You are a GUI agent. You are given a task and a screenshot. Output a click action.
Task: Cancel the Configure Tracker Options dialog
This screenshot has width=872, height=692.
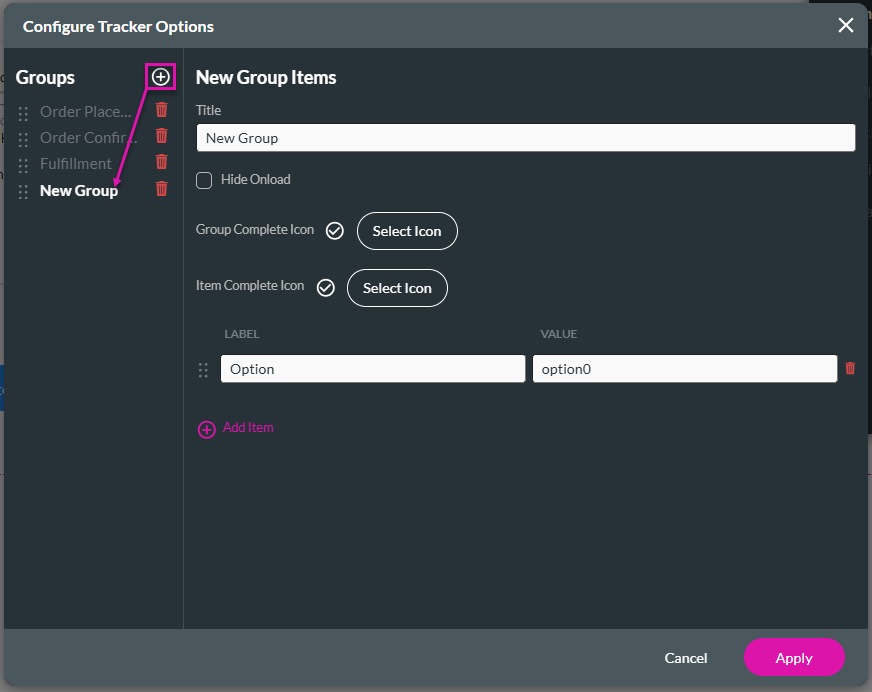685,658
